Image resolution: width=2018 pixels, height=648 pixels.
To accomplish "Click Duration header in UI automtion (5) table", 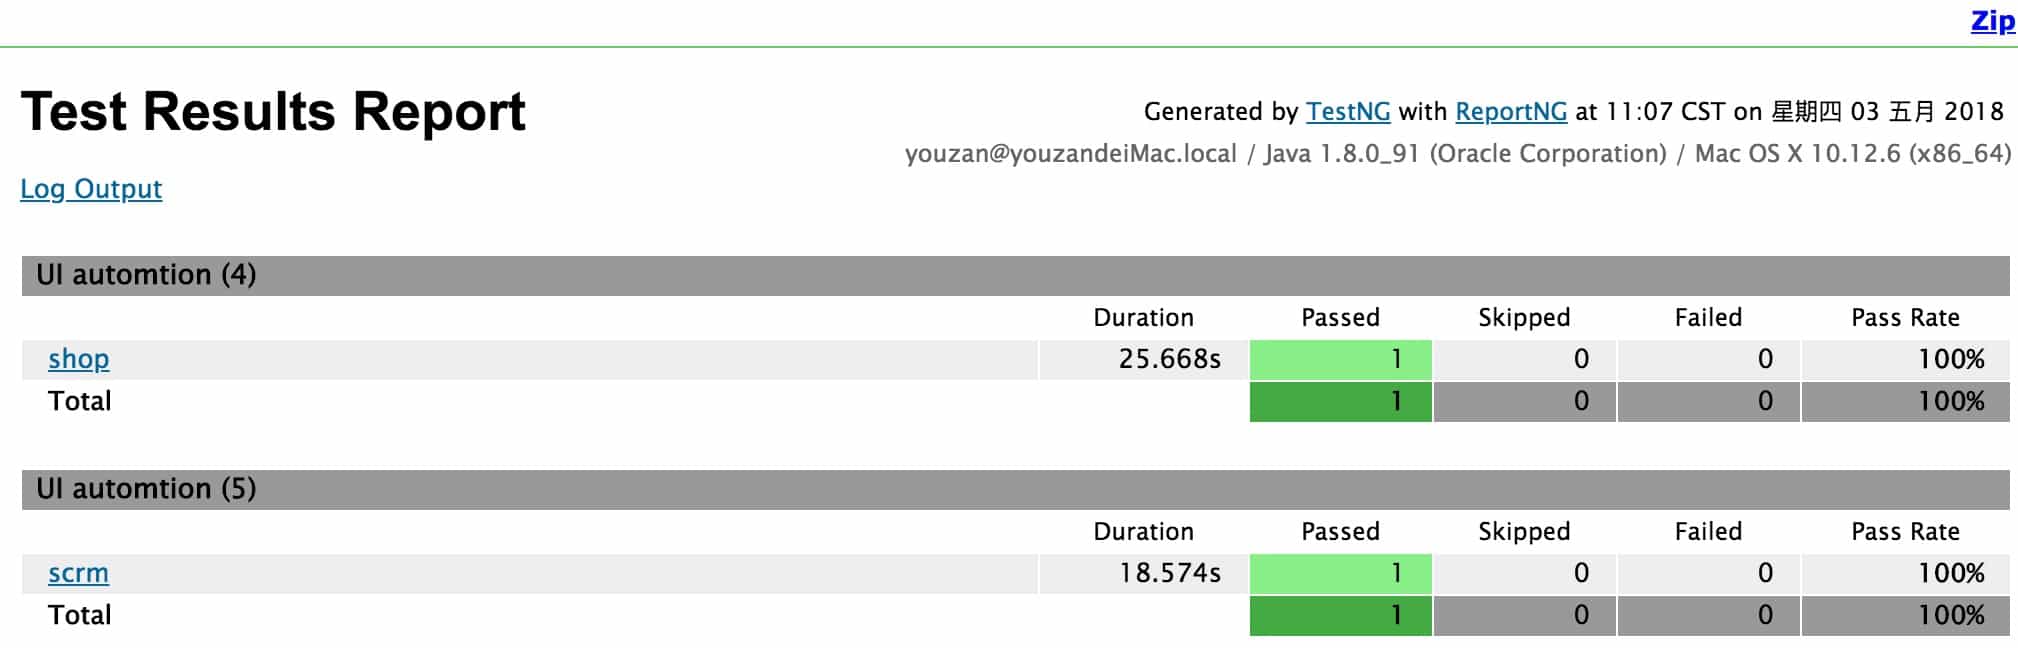I will [1143, 532].
